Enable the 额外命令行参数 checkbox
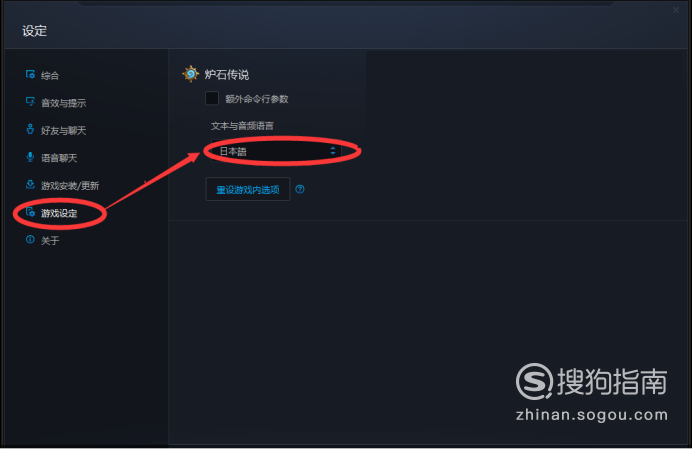The width and height of the screenshot is (692, 449). 212,98
